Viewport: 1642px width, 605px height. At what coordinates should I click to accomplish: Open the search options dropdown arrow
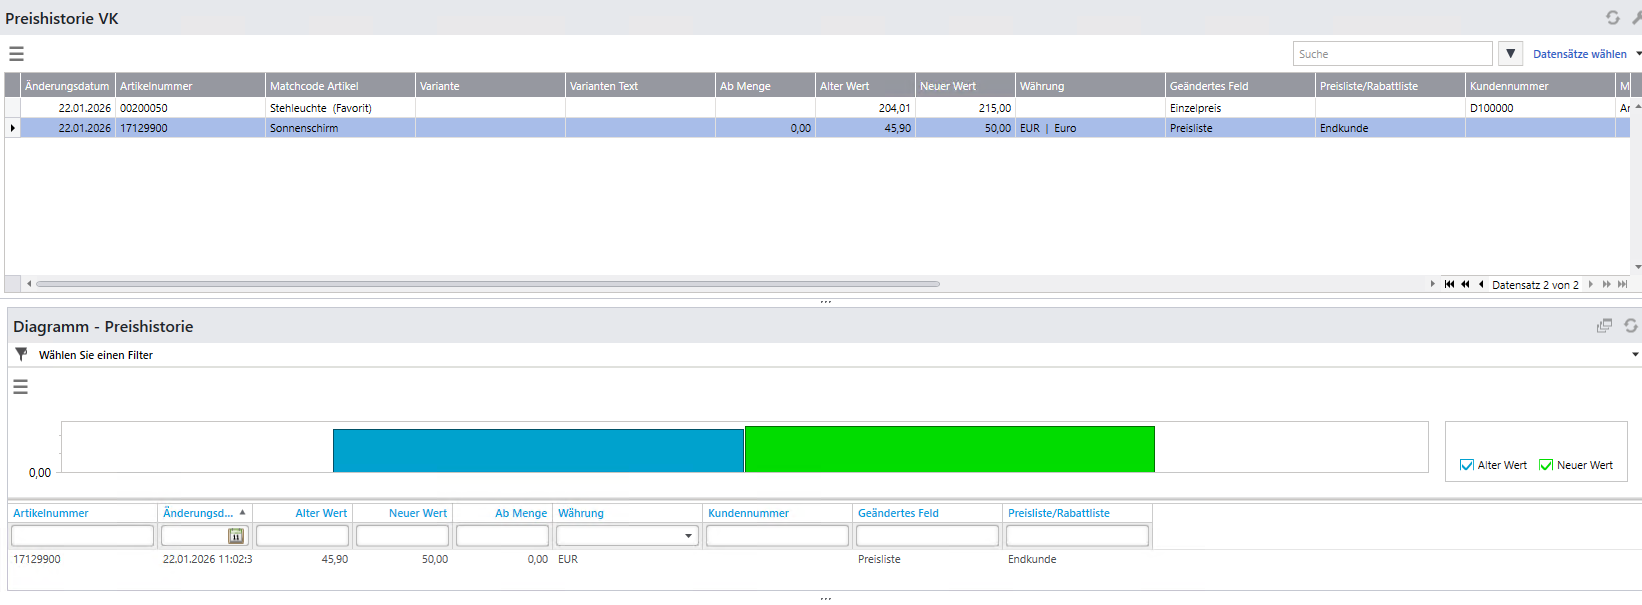tap(1510, 54)
